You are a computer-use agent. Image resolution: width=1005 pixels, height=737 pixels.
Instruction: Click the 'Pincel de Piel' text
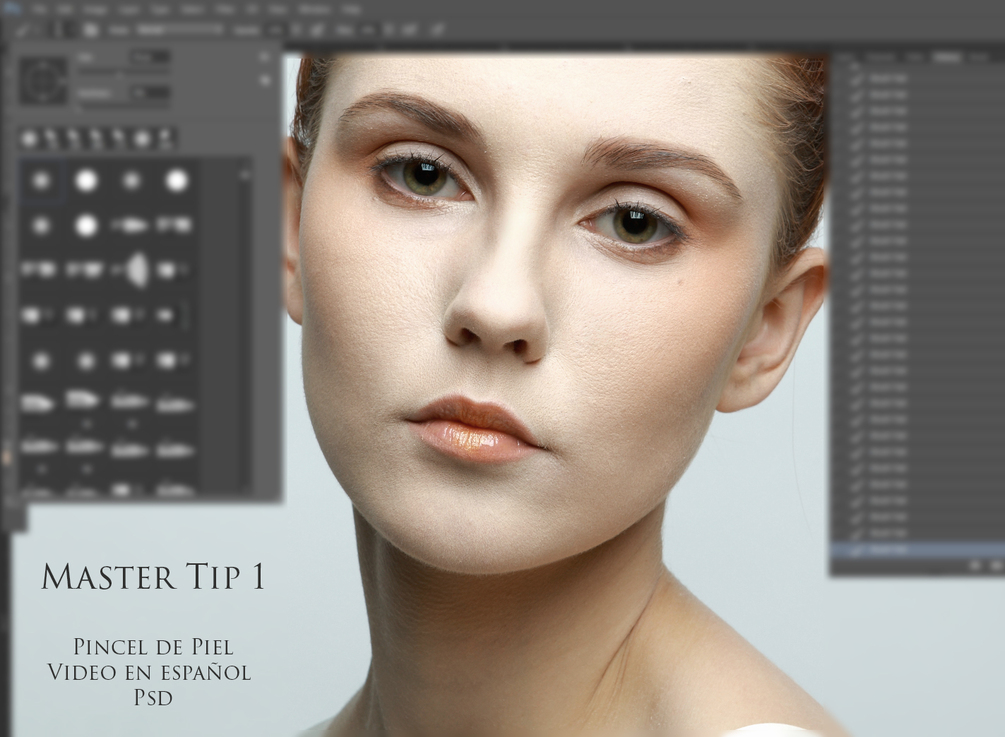[x=153, y=647]
